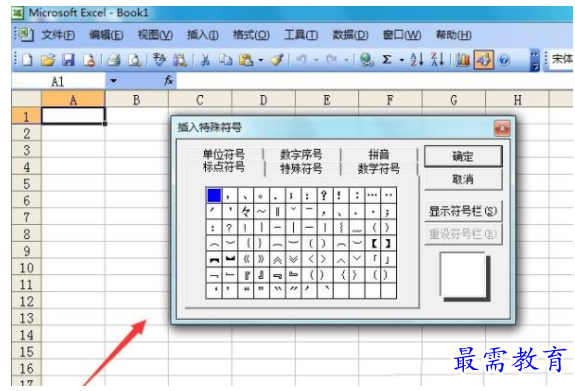Image resolution: width=575 pixels, height=391 pixels.
Task: Click the Redo arrow icon
Action: 332,60
